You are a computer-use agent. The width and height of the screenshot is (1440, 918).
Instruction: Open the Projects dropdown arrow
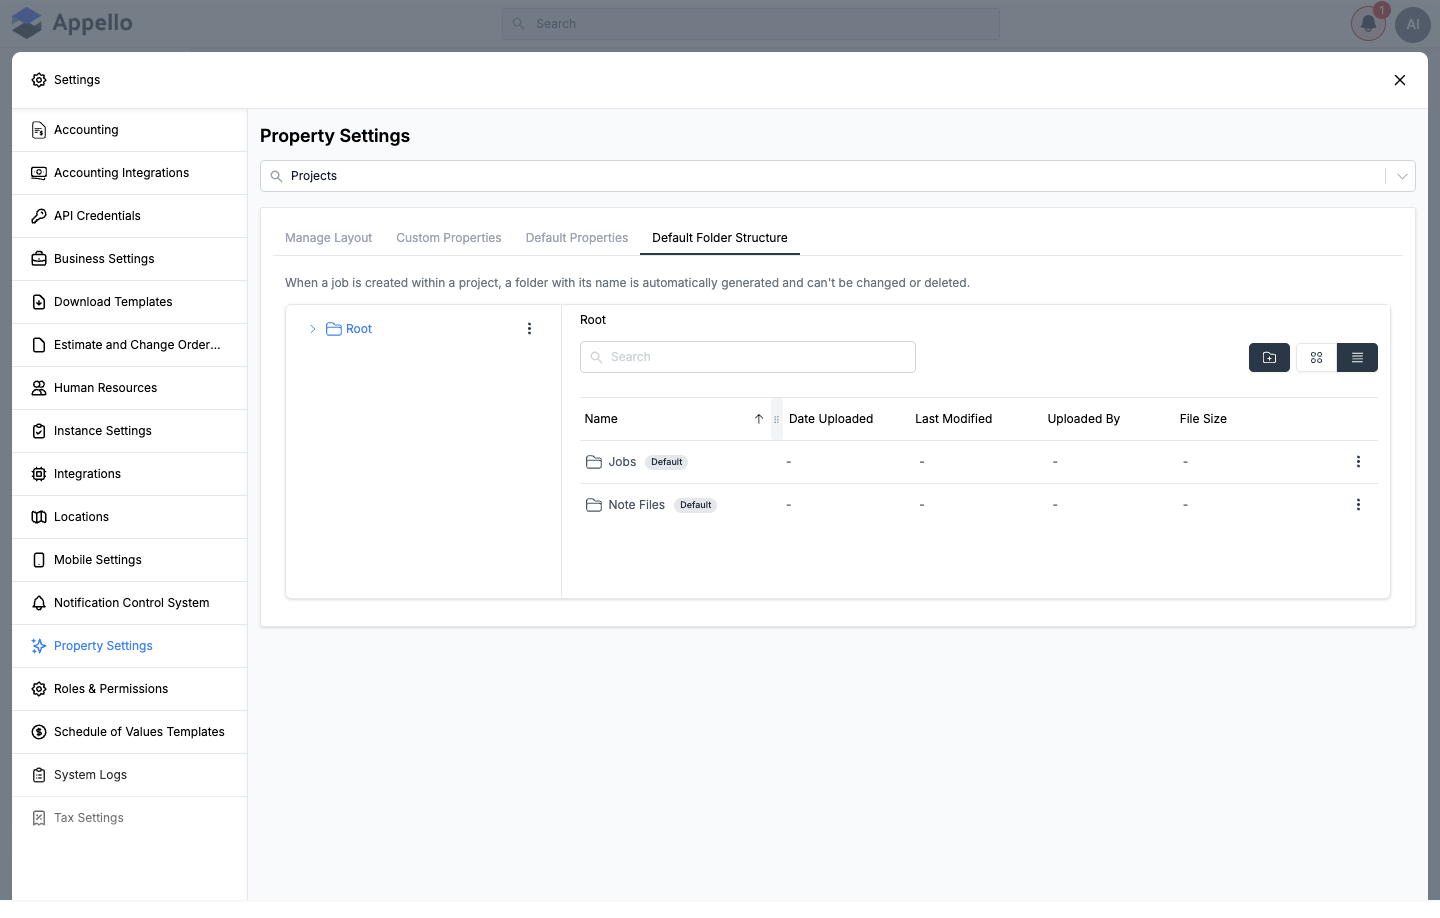(1402, 176)
